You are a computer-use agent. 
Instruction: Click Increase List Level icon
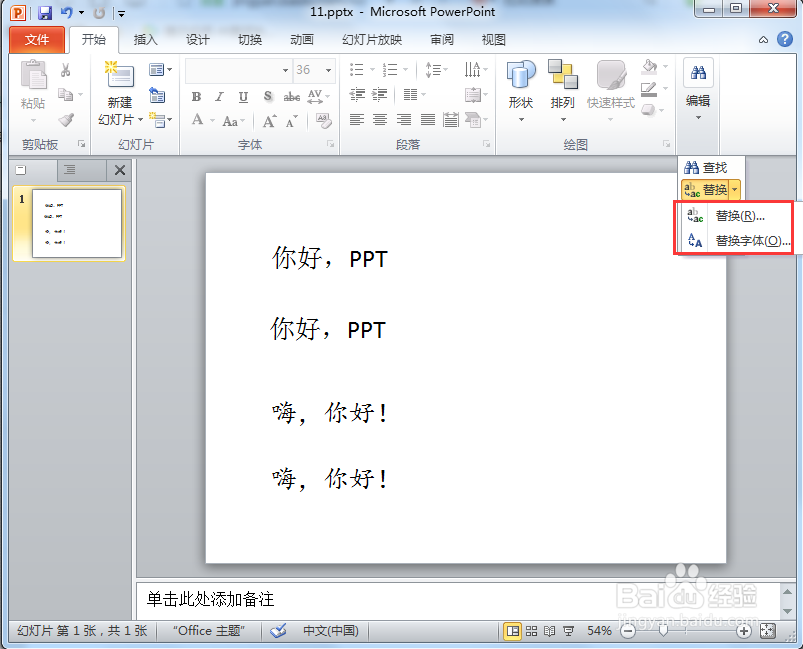click(x=379, y=95)
